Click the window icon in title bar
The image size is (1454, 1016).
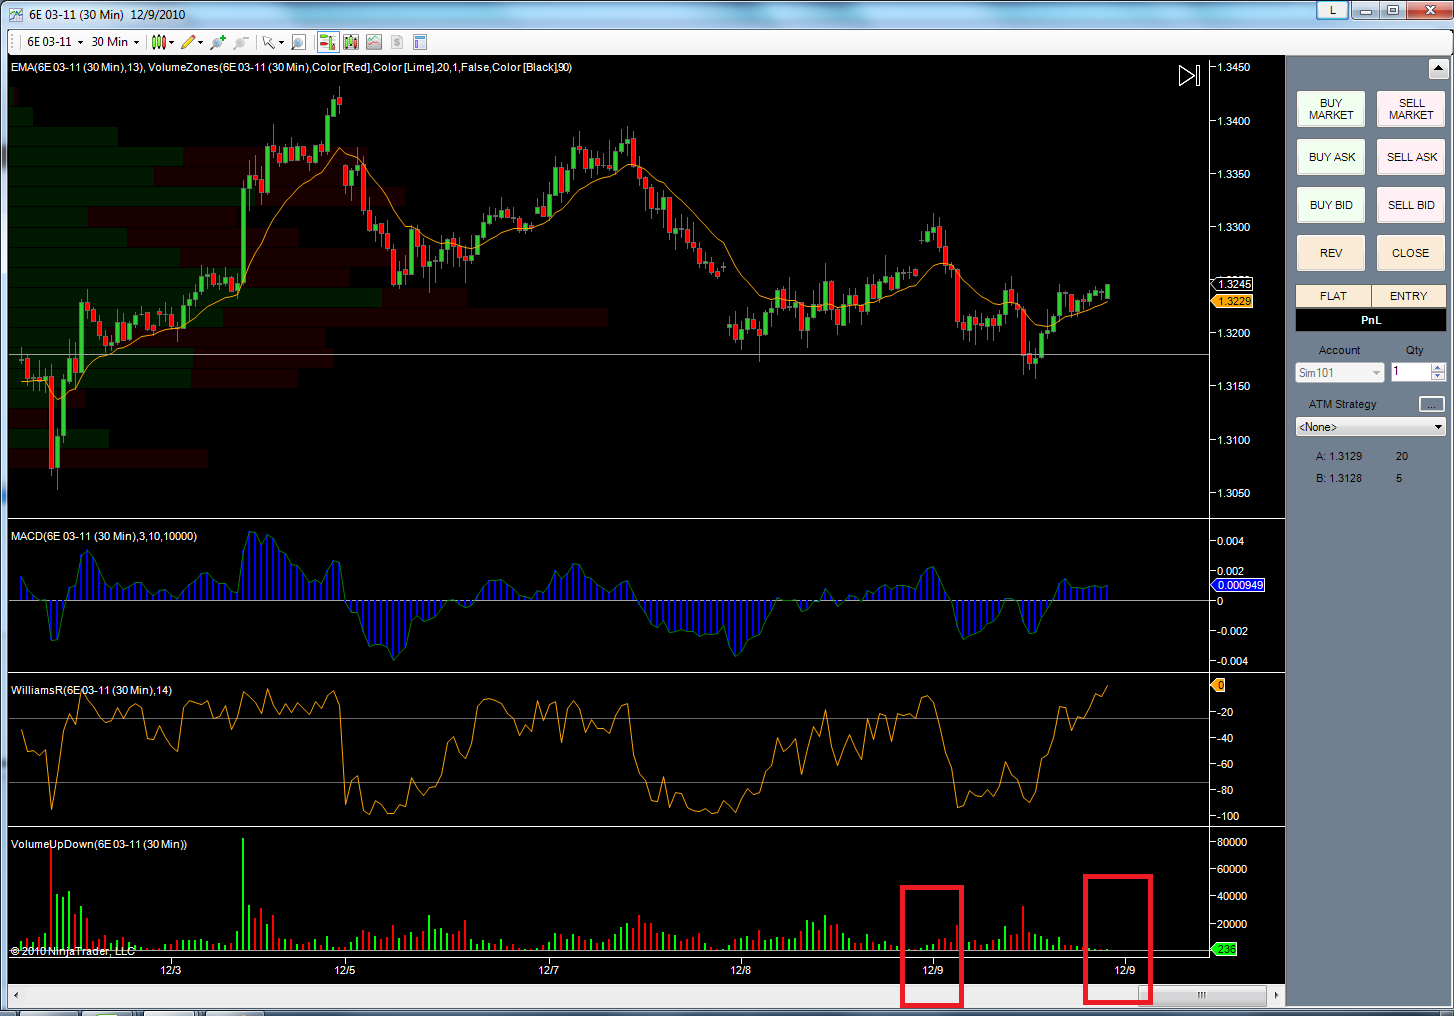click(x=16, y=14)
